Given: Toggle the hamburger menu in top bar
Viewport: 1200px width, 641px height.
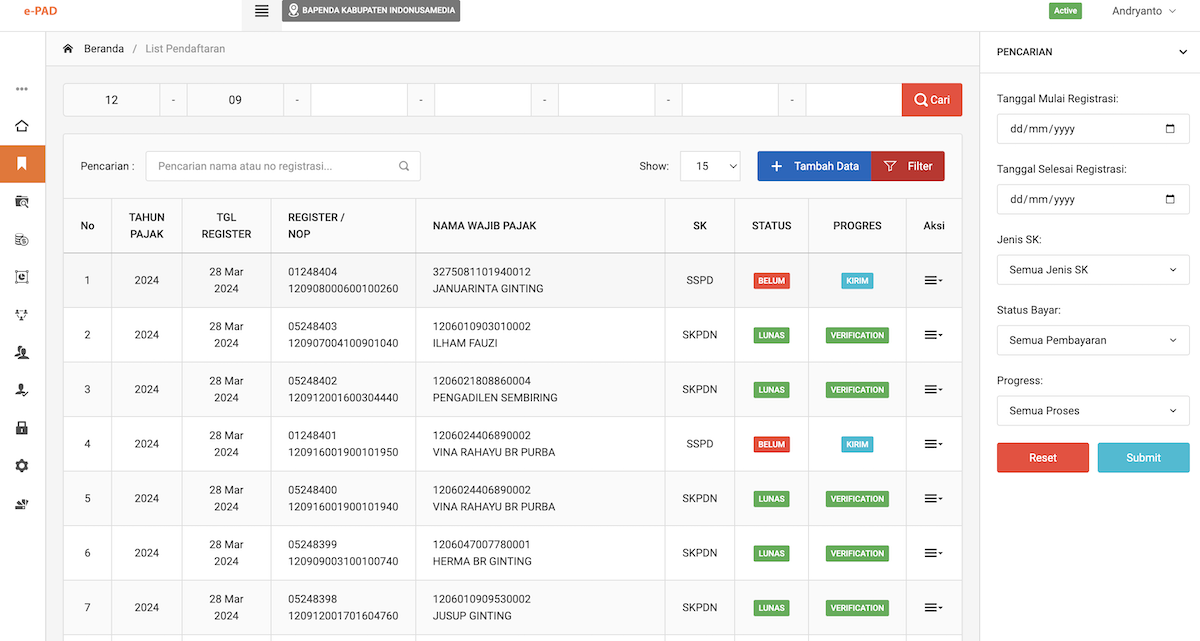Looking at the screenshot, I should click(261, 11).
